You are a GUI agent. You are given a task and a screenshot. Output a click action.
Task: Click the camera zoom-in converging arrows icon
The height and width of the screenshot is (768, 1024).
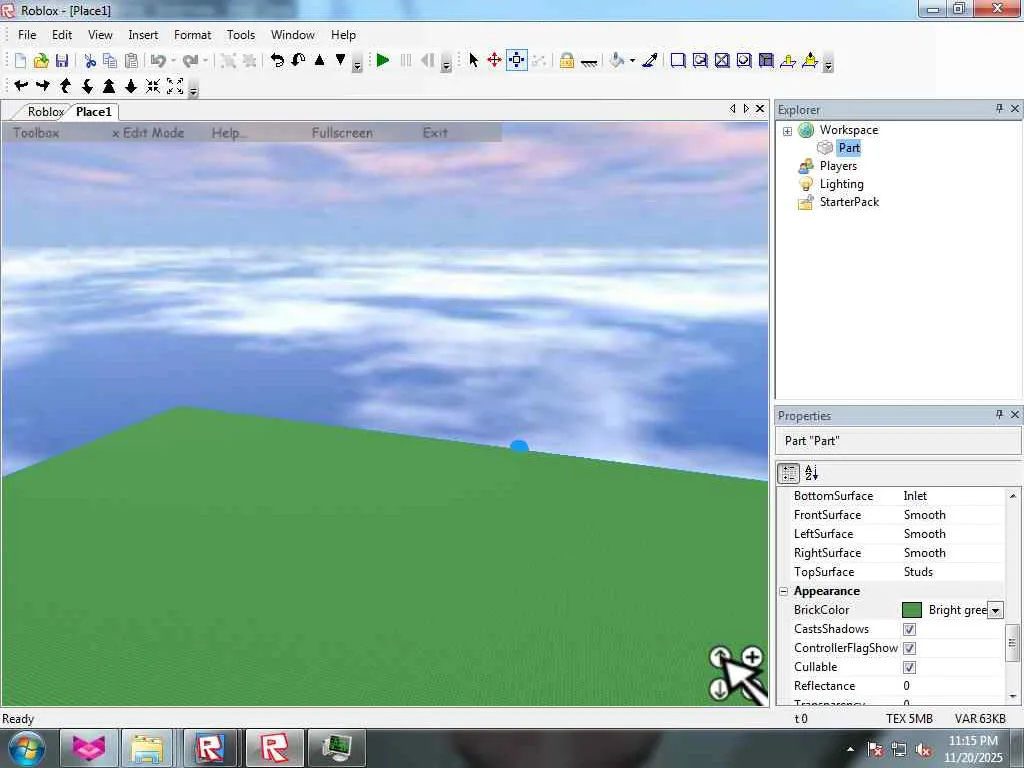(153, 86)
